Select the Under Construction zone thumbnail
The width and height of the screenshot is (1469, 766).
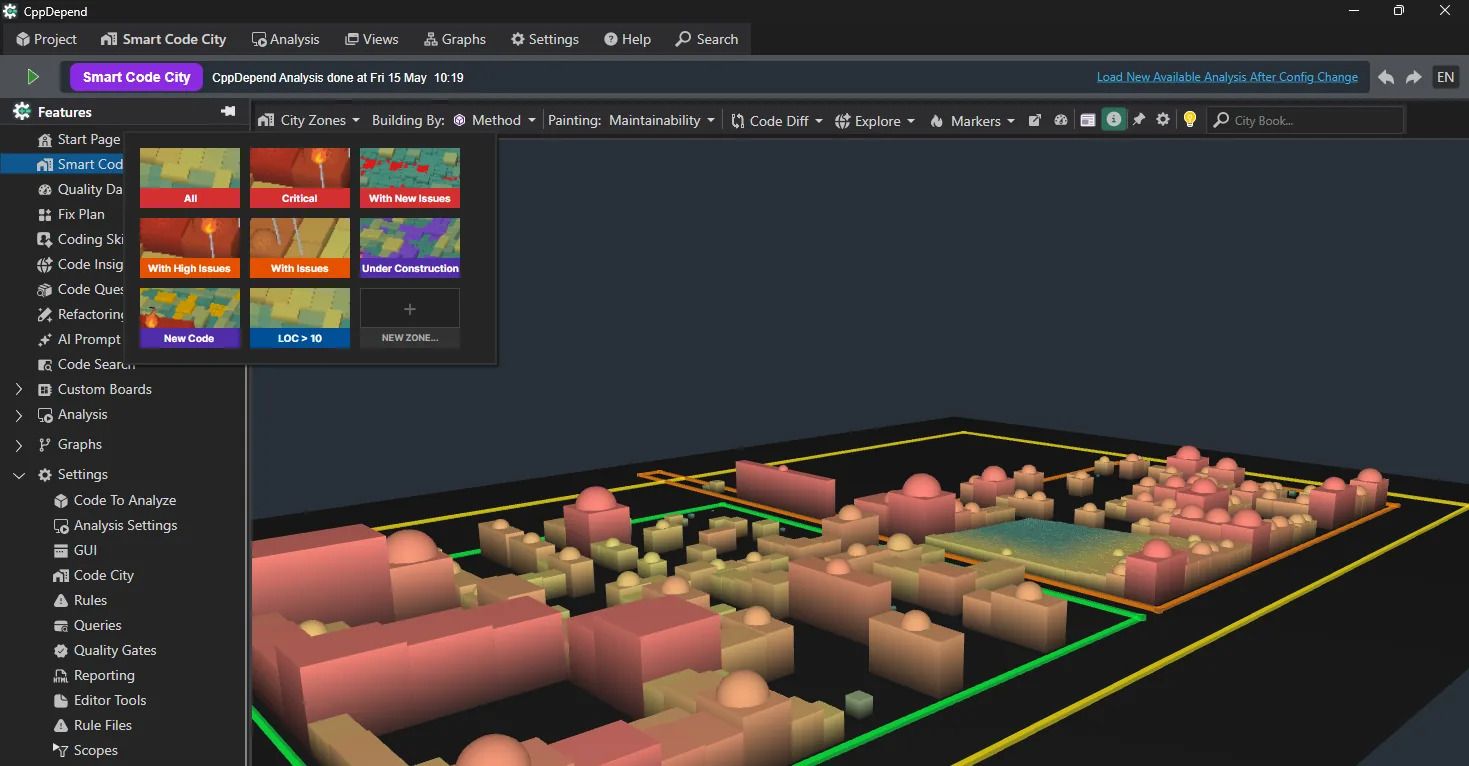[x=410, y=248]
